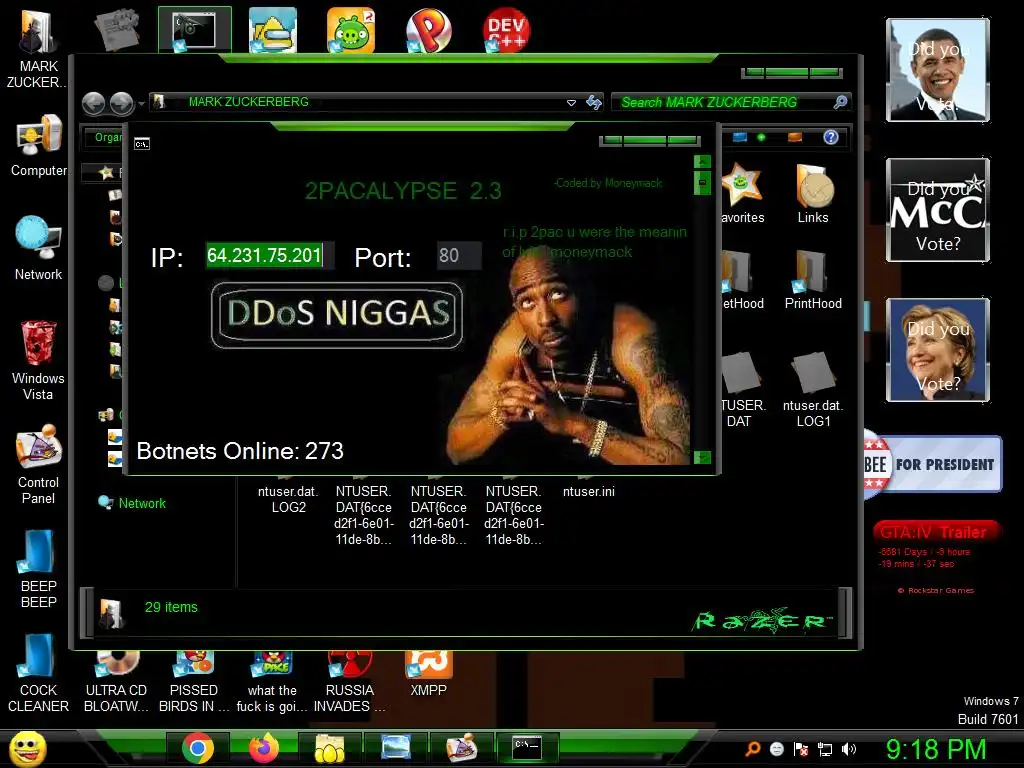Open the folder taskbar icon
This screenshot has width=1024, height=768.
(330, 748)
